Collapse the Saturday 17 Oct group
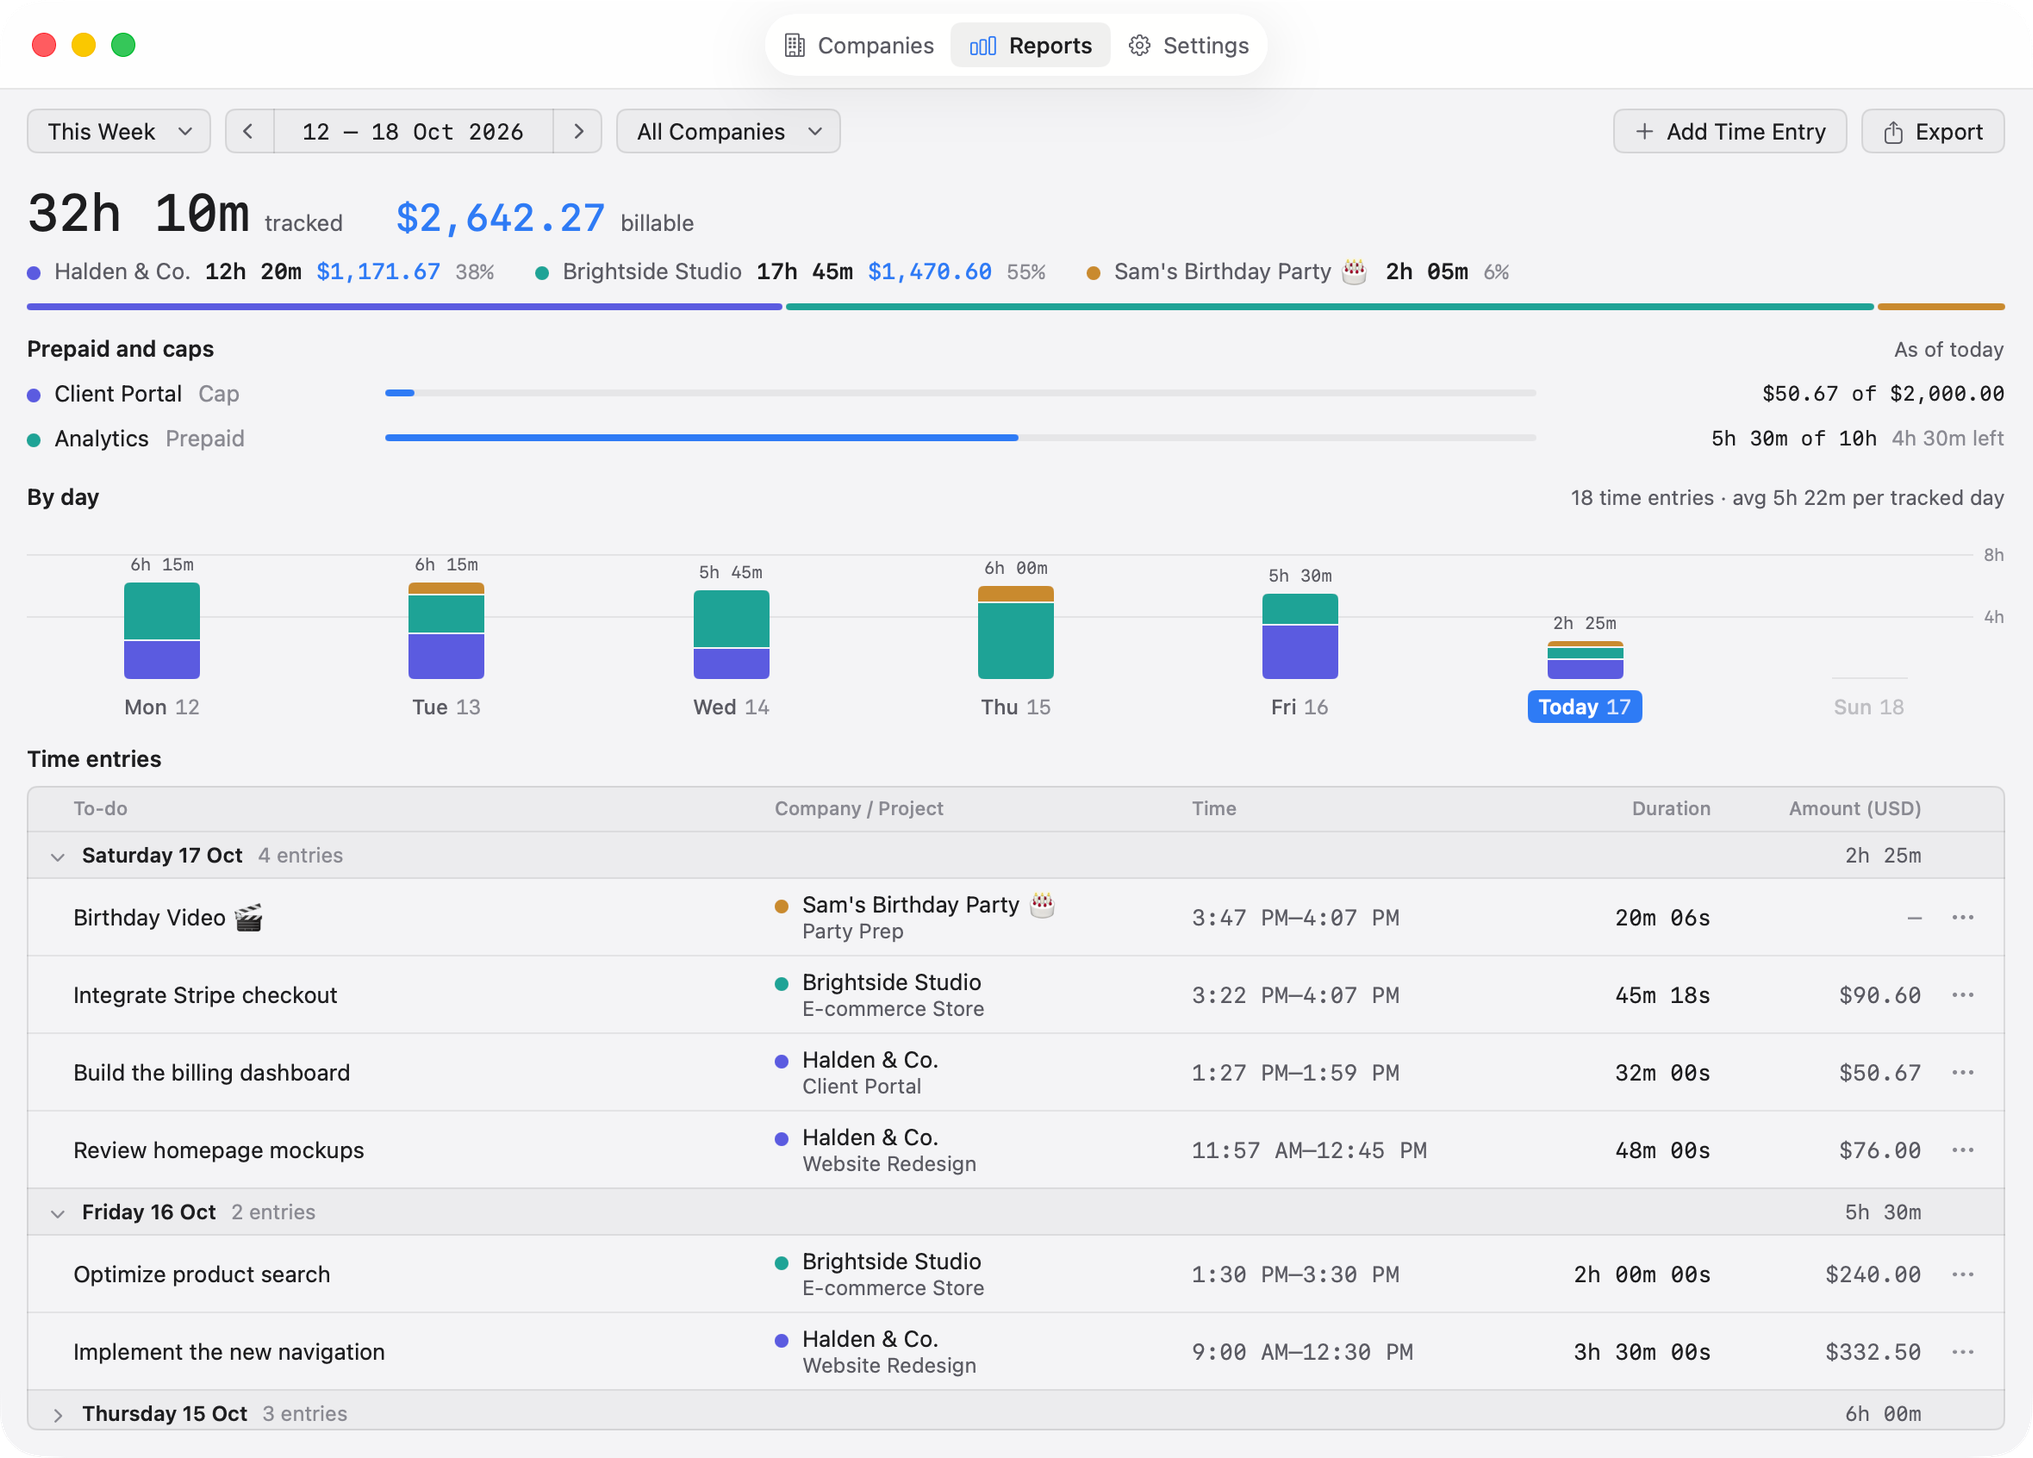The width and height of the screenshot is (2033, 1458). (x=58, y=856)
